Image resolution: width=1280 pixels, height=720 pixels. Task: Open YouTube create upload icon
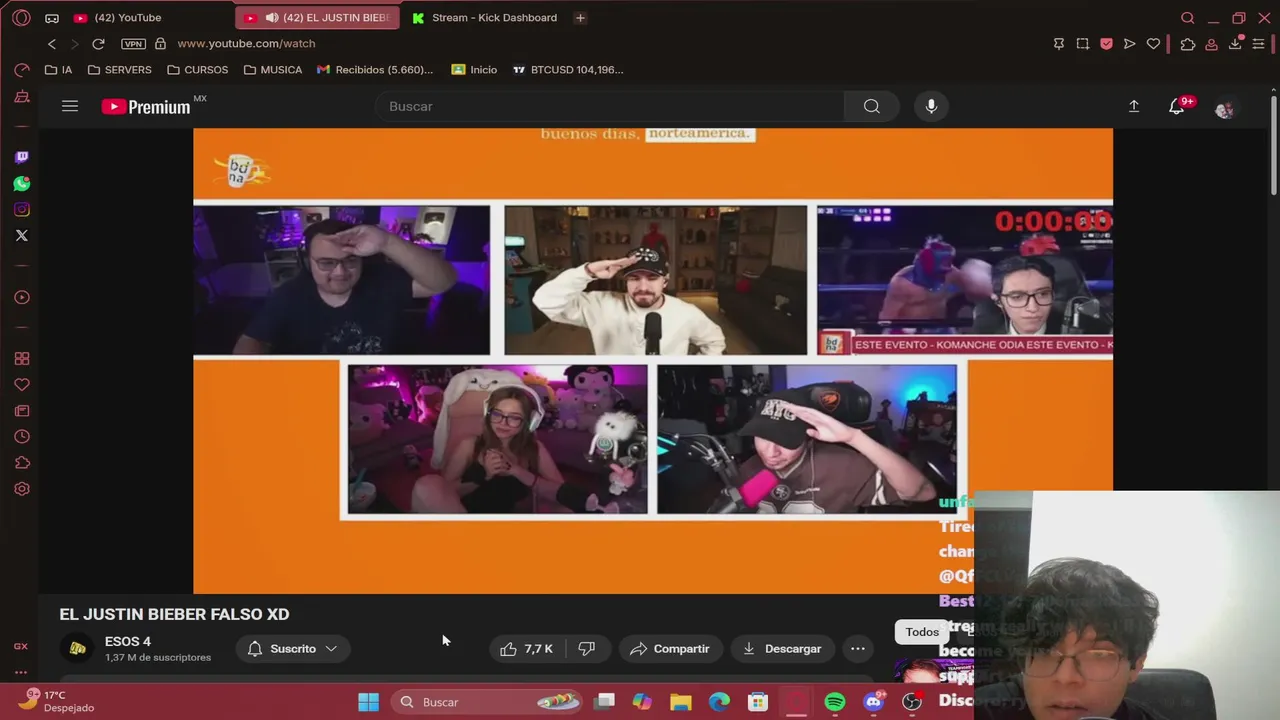click(x=1134, y=106)
